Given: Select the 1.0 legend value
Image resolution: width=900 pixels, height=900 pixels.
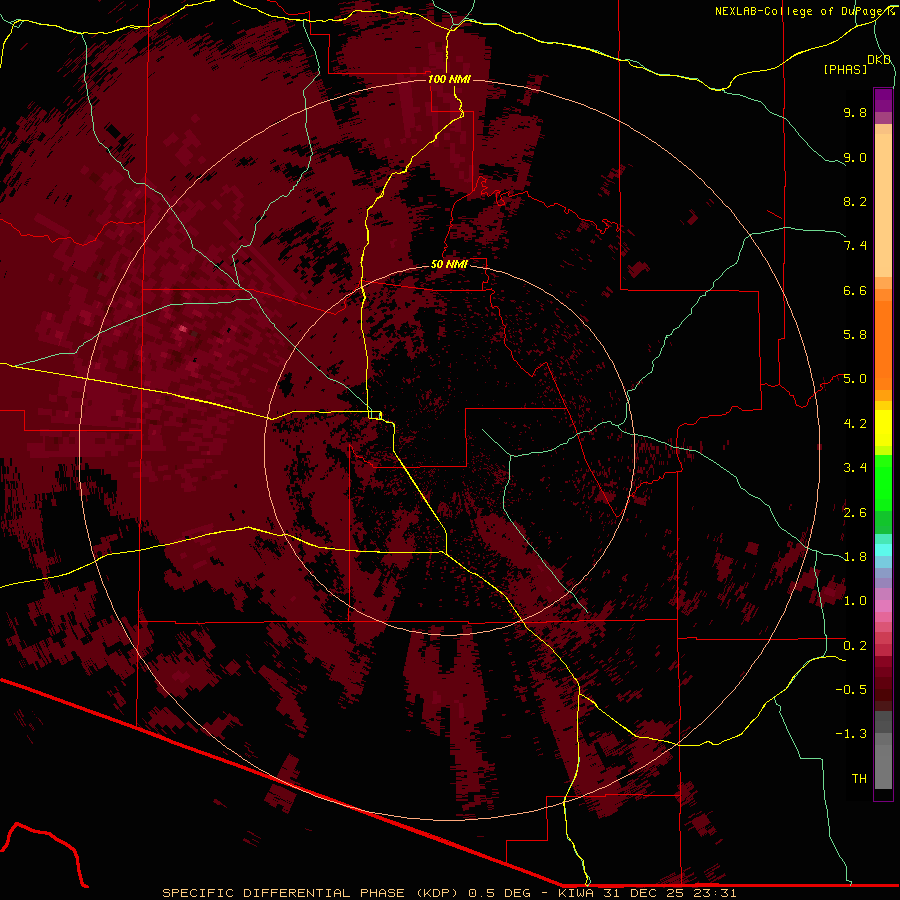Looking at the screenshot, I should pyautogui.click(x=855, y=601).
